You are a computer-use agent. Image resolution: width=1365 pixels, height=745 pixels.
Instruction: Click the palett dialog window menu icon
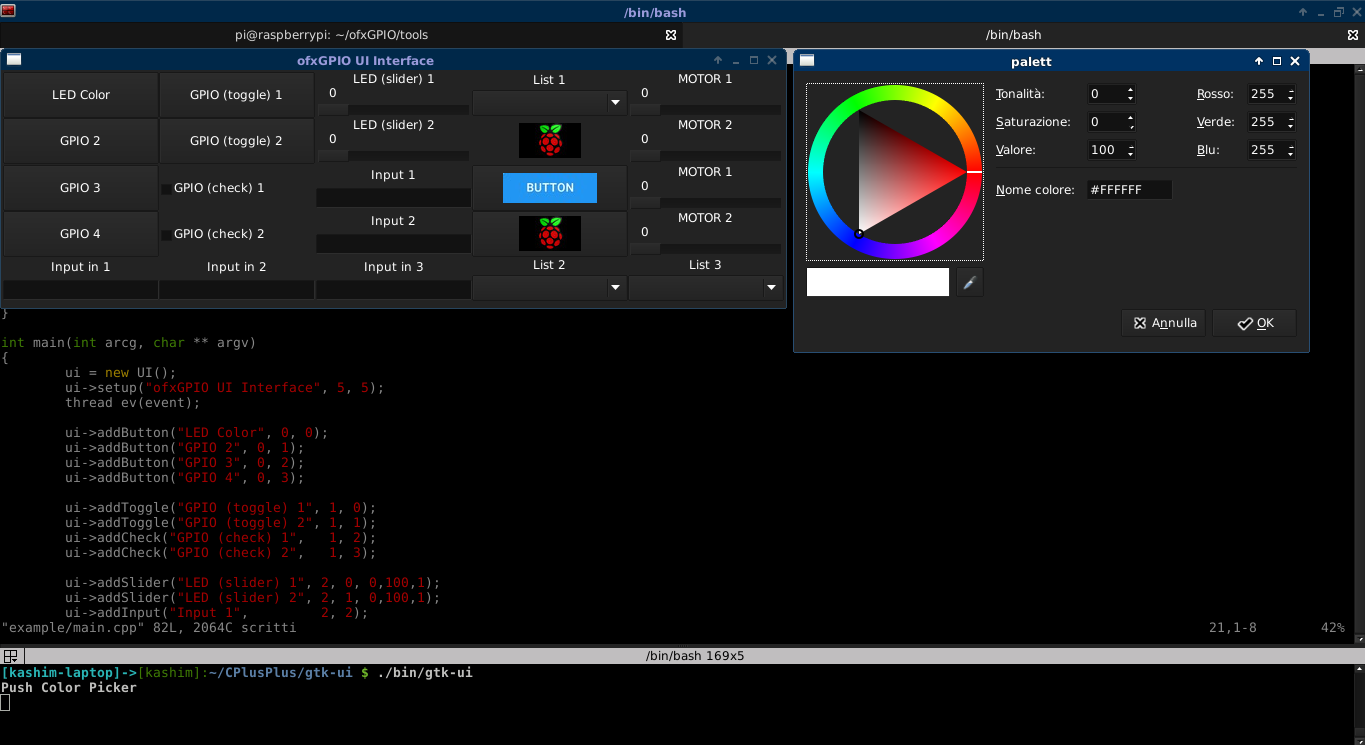807,61
